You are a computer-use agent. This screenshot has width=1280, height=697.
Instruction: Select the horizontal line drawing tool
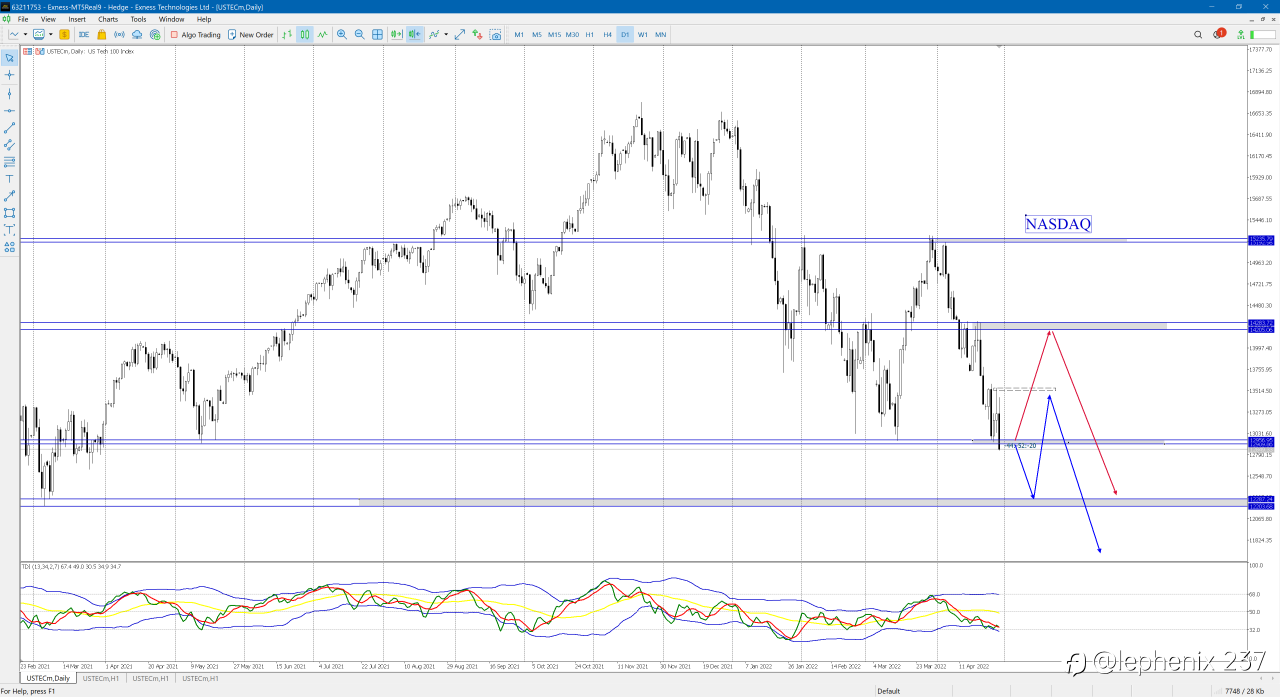pyautogui.click(x=9, y=110)
